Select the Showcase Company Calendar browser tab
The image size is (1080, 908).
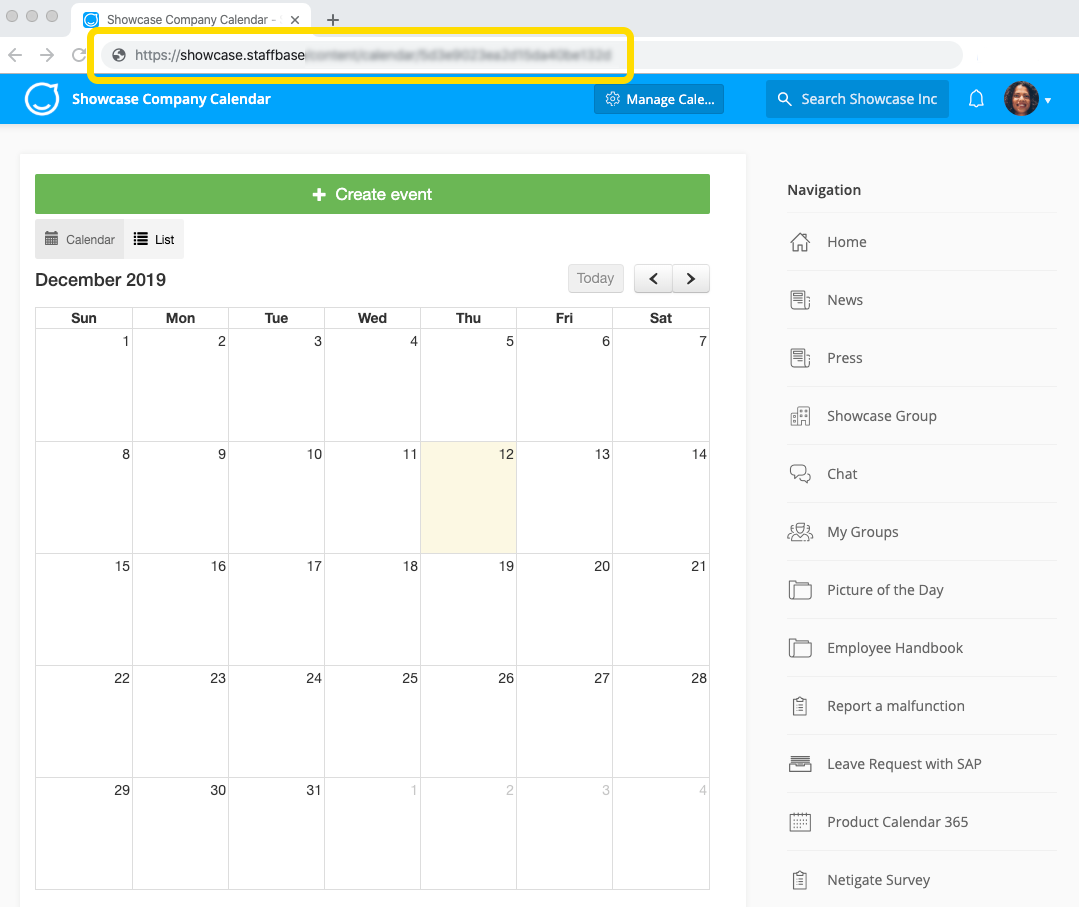coord(190,20)
